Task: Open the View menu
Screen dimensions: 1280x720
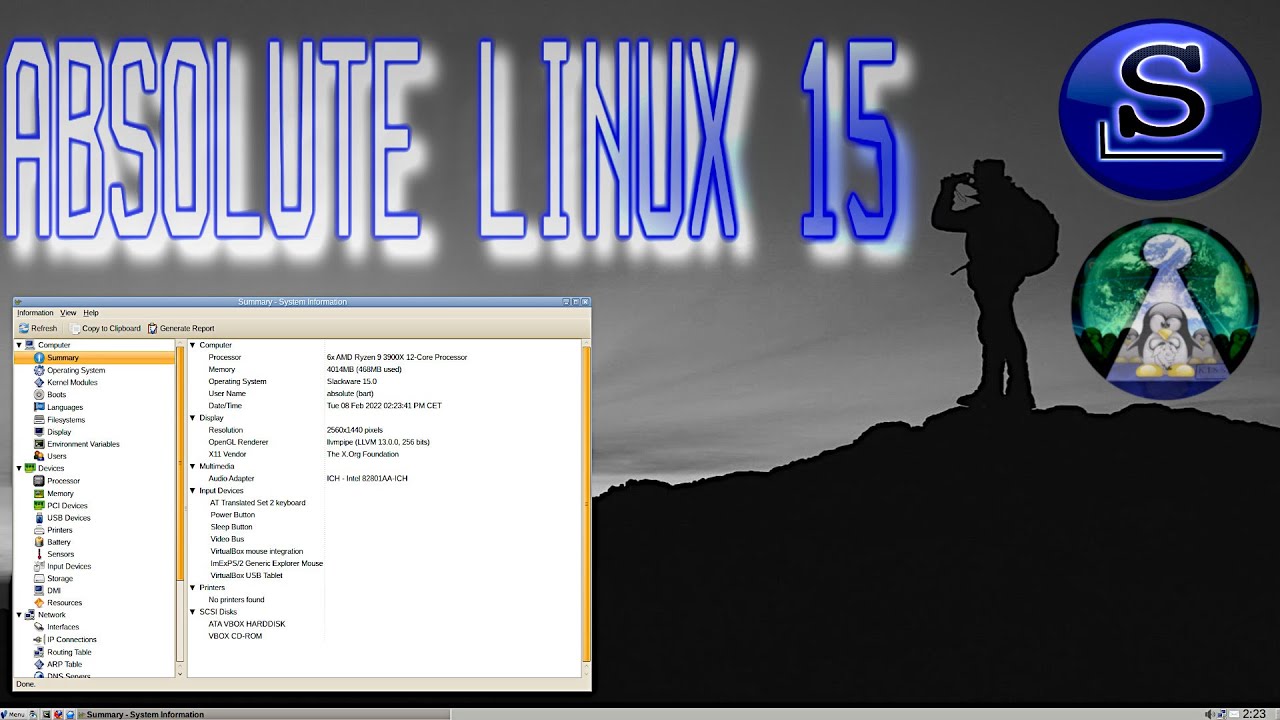Action: (68, 313)
